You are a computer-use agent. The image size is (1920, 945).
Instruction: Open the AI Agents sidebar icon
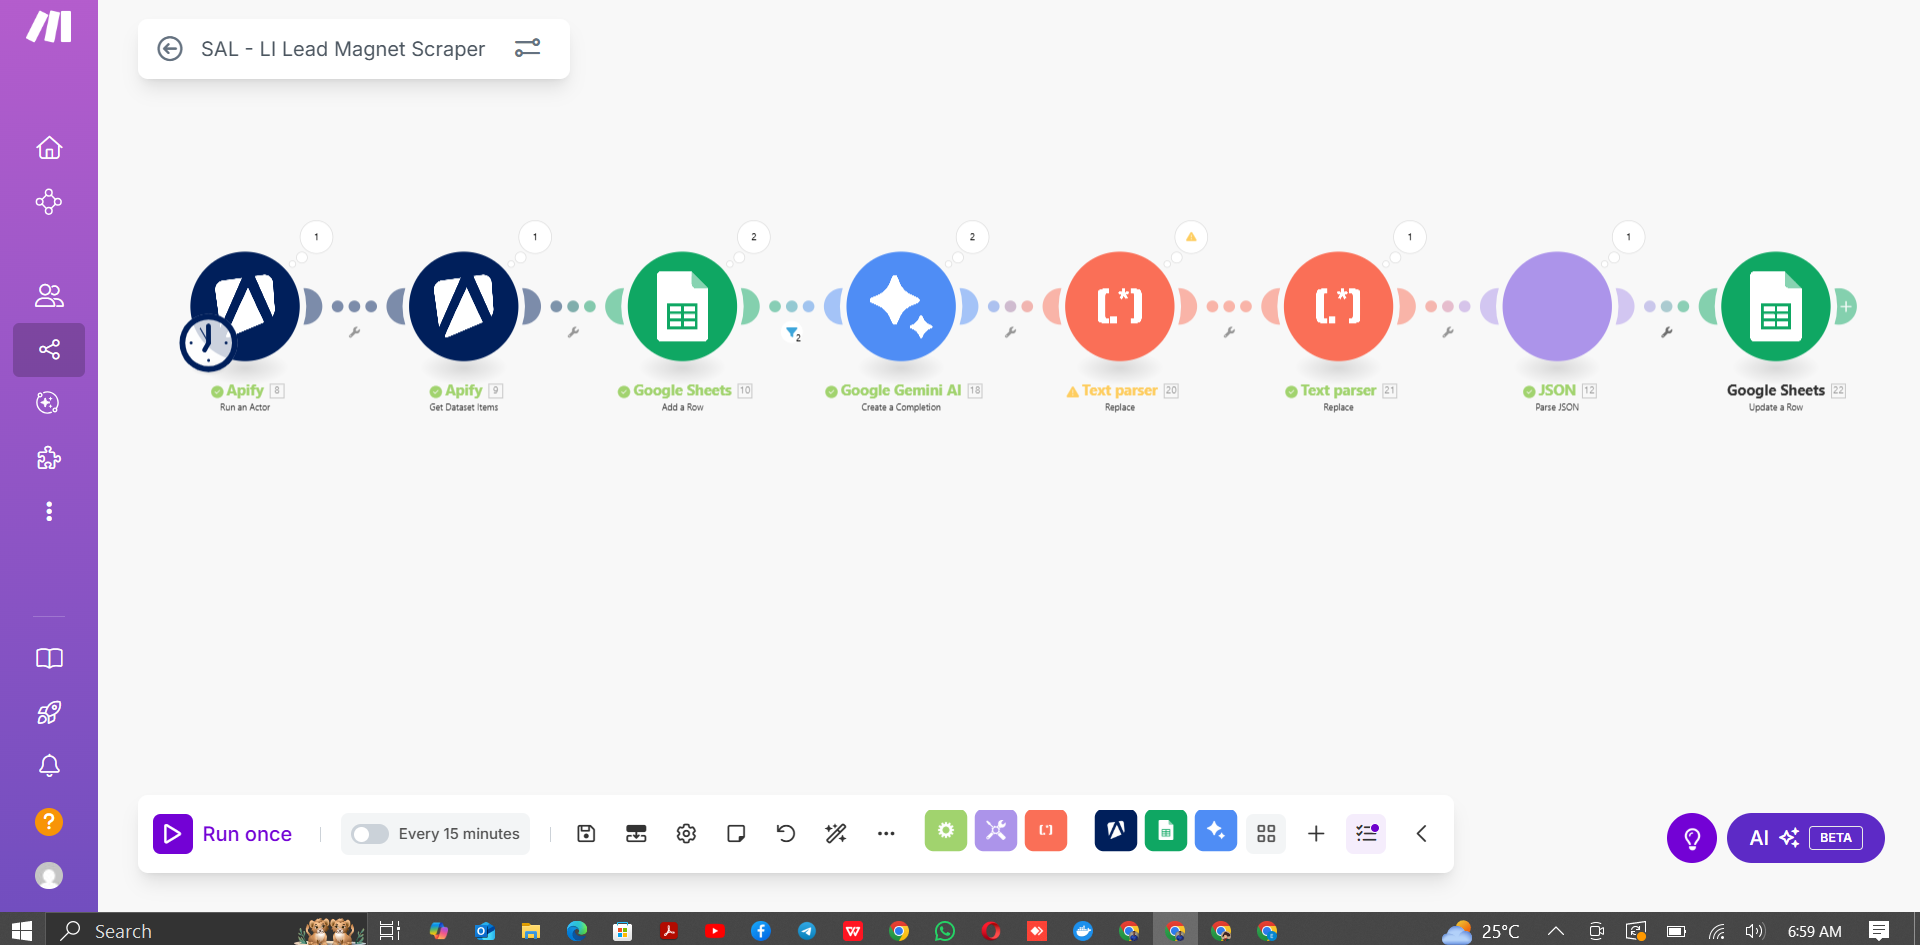point(49,403)
